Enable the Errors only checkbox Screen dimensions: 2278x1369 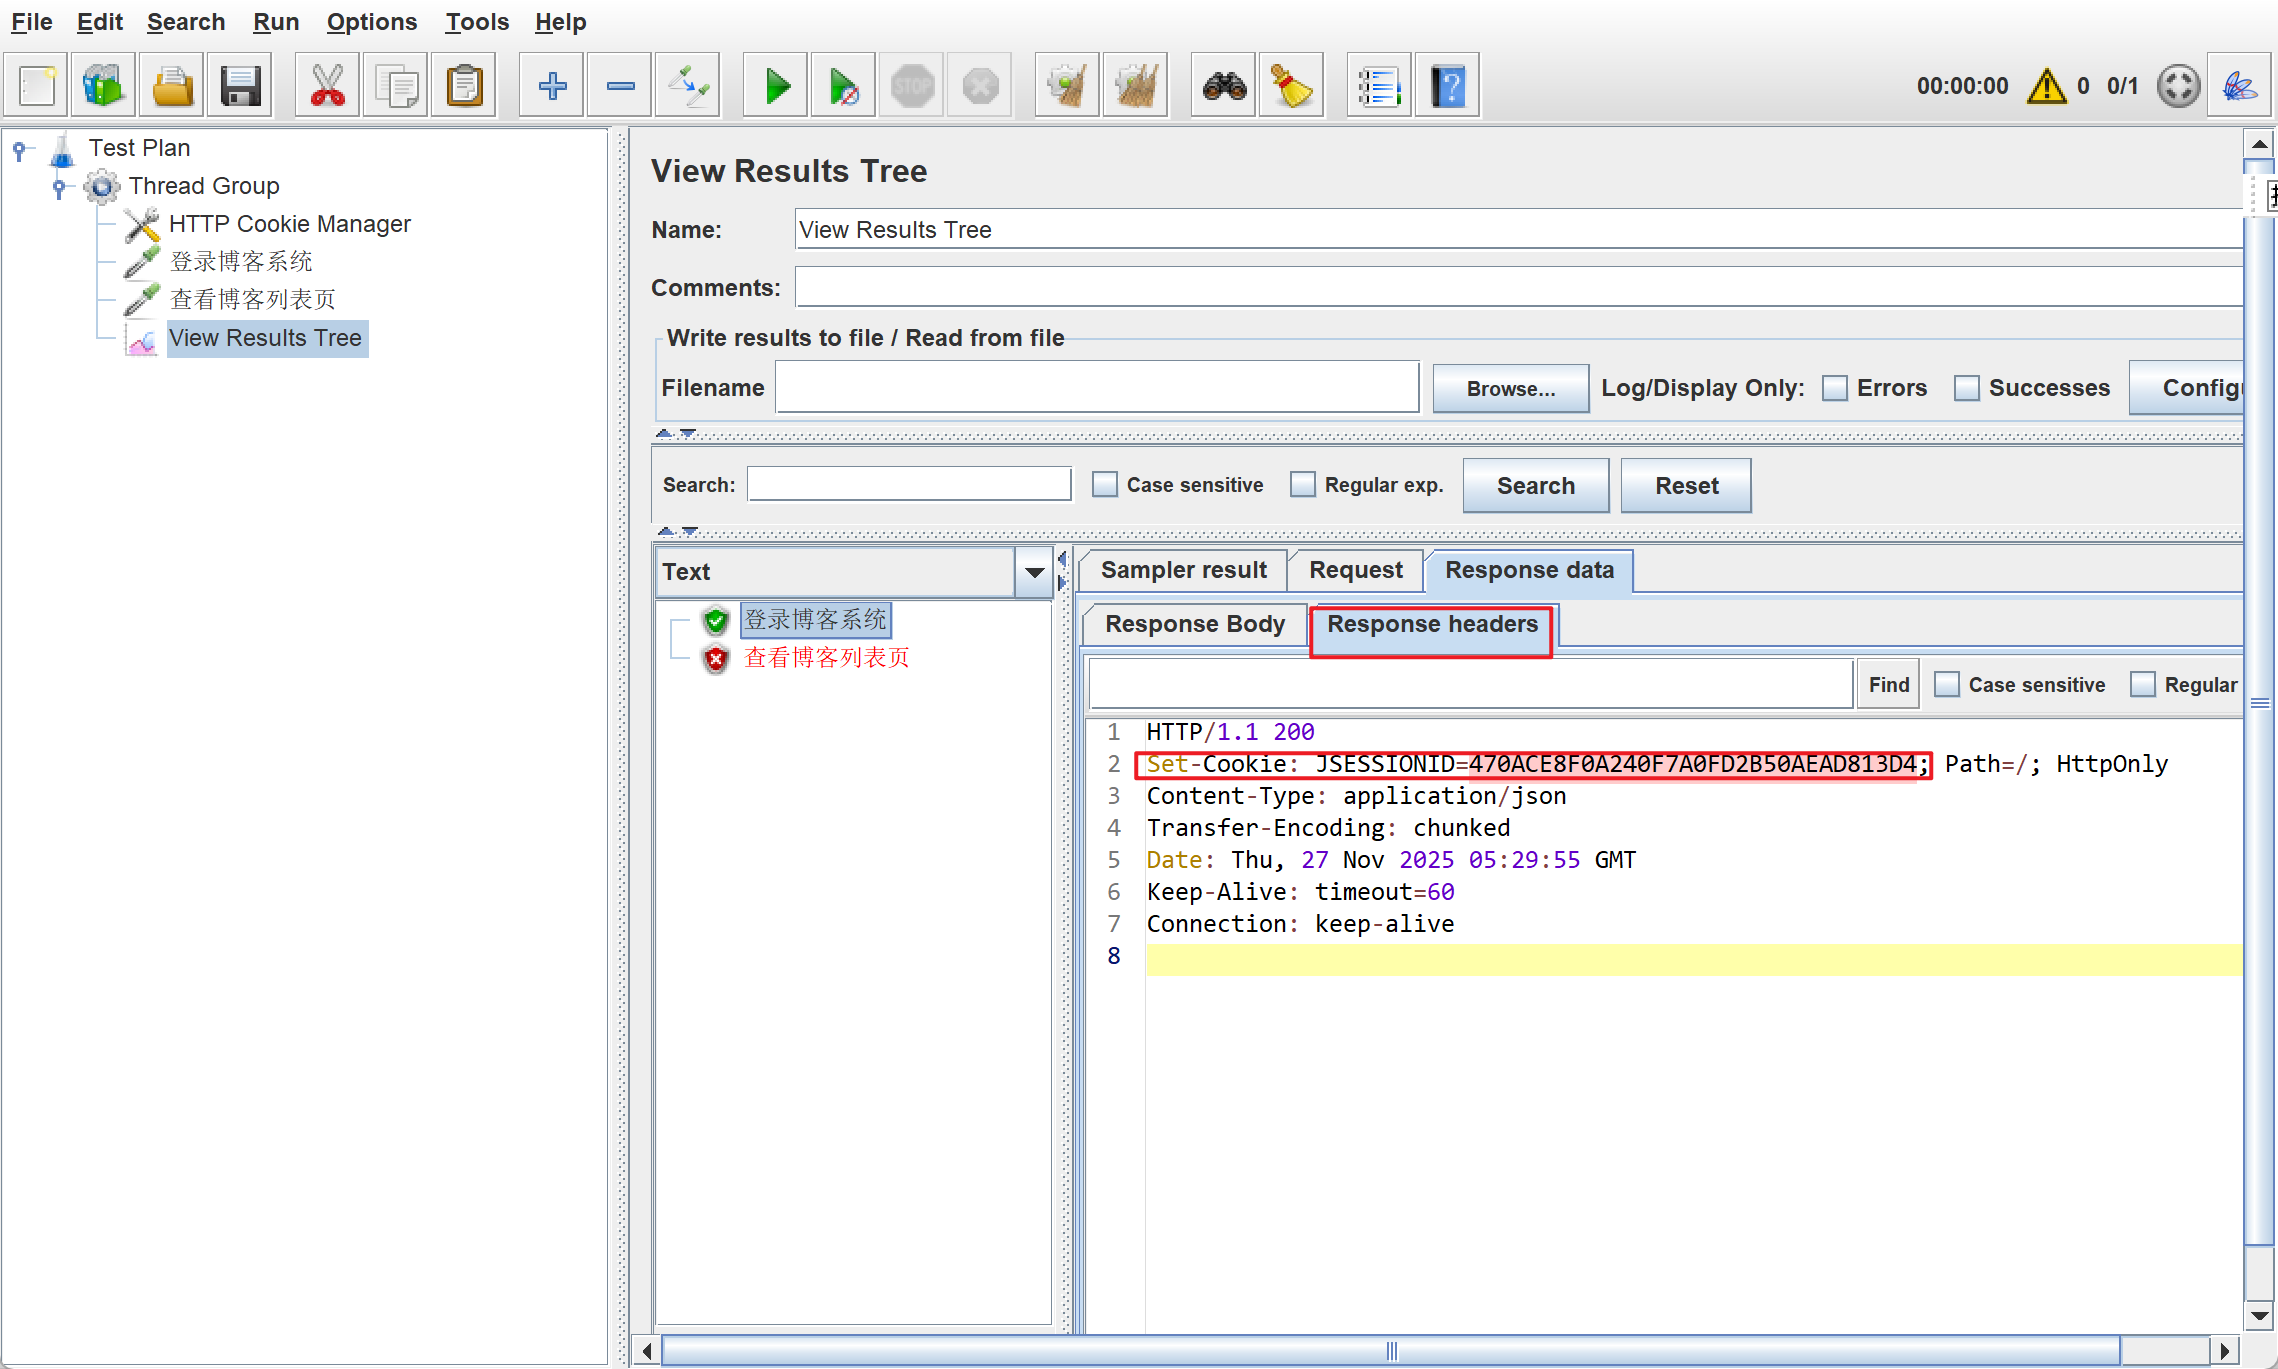tap(1835, 388)
